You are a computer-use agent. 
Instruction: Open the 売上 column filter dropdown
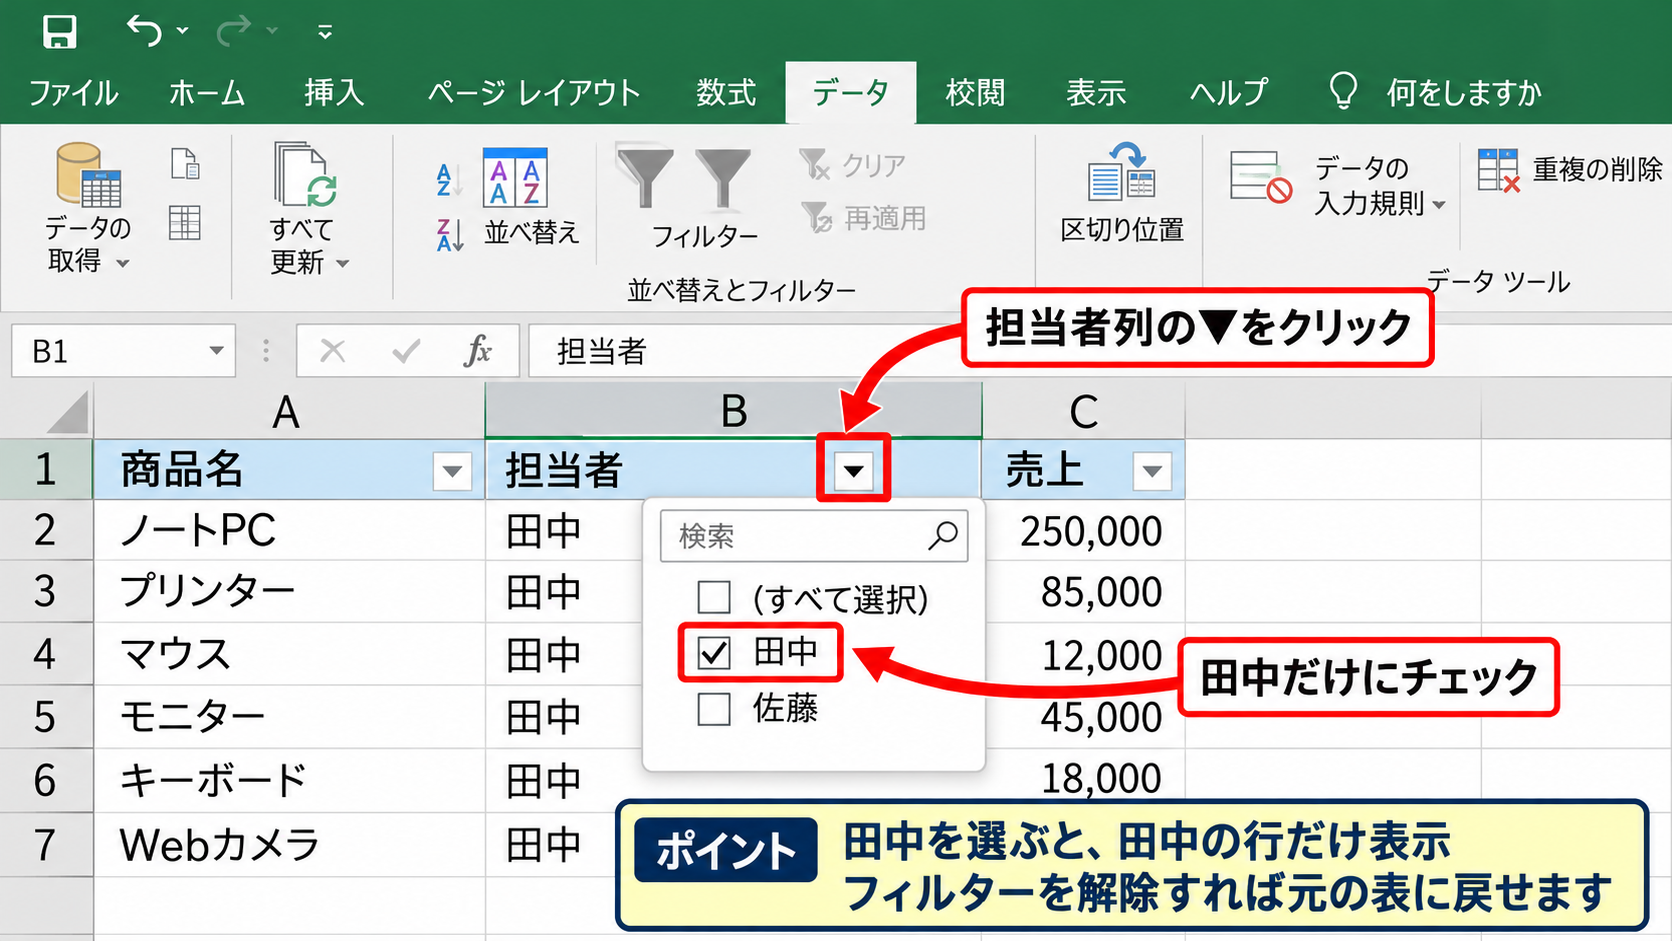tap(1152, 471)
